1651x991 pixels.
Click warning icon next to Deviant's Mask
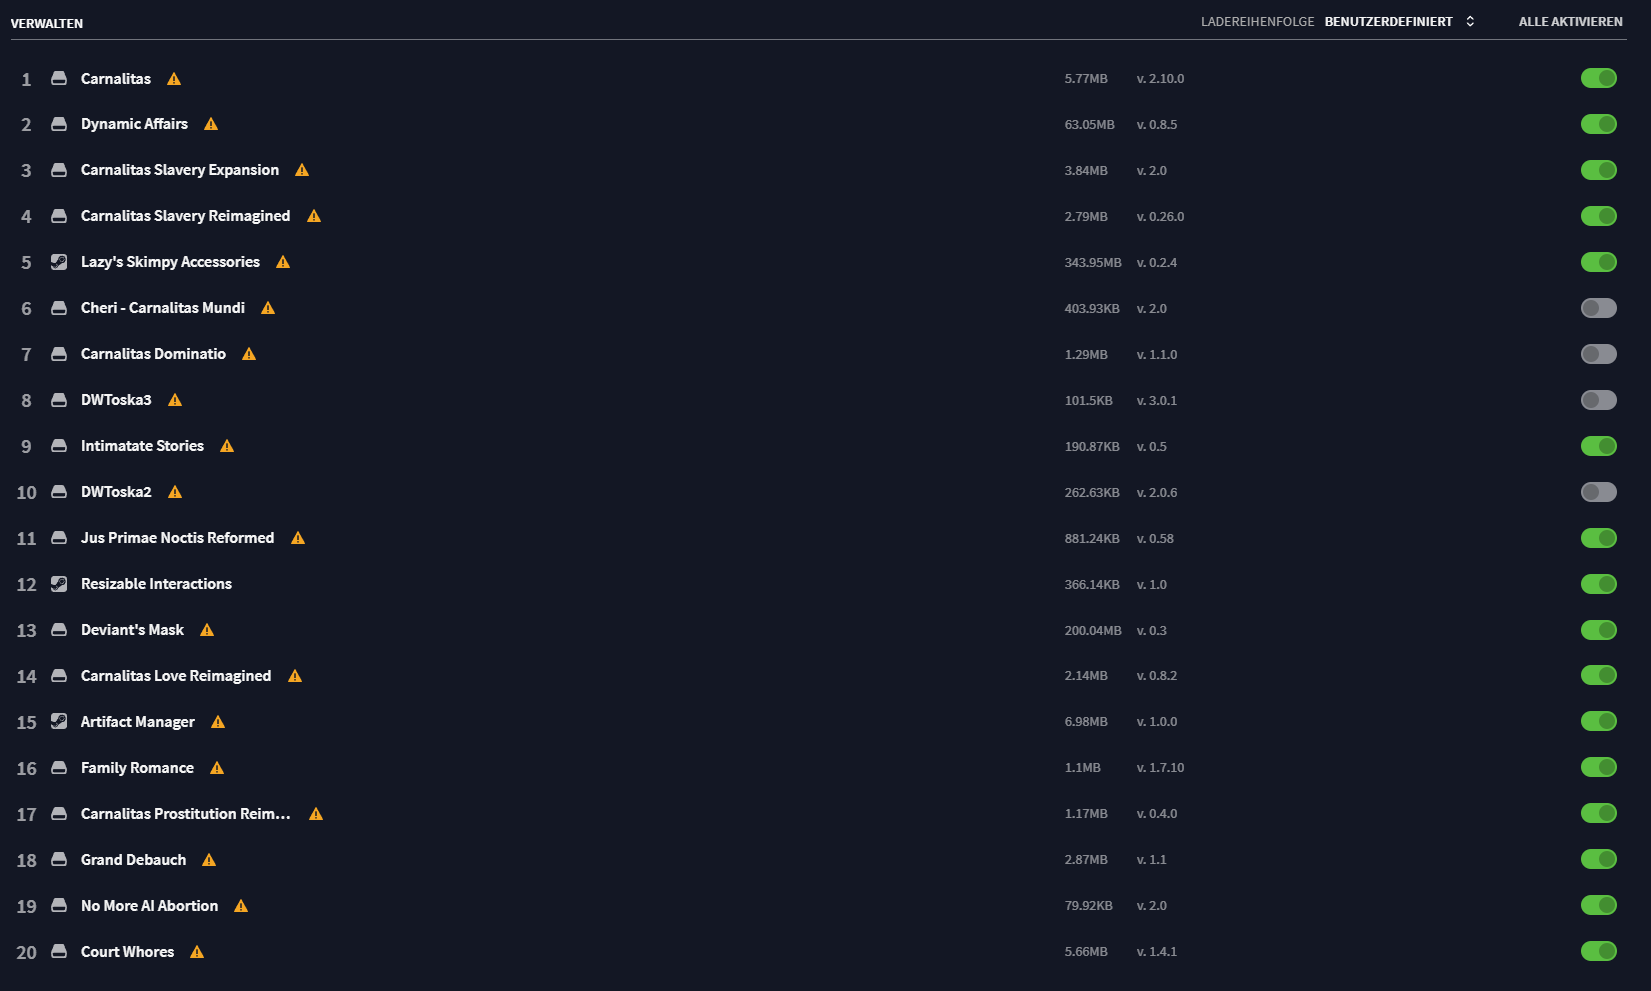click(207, 631)
